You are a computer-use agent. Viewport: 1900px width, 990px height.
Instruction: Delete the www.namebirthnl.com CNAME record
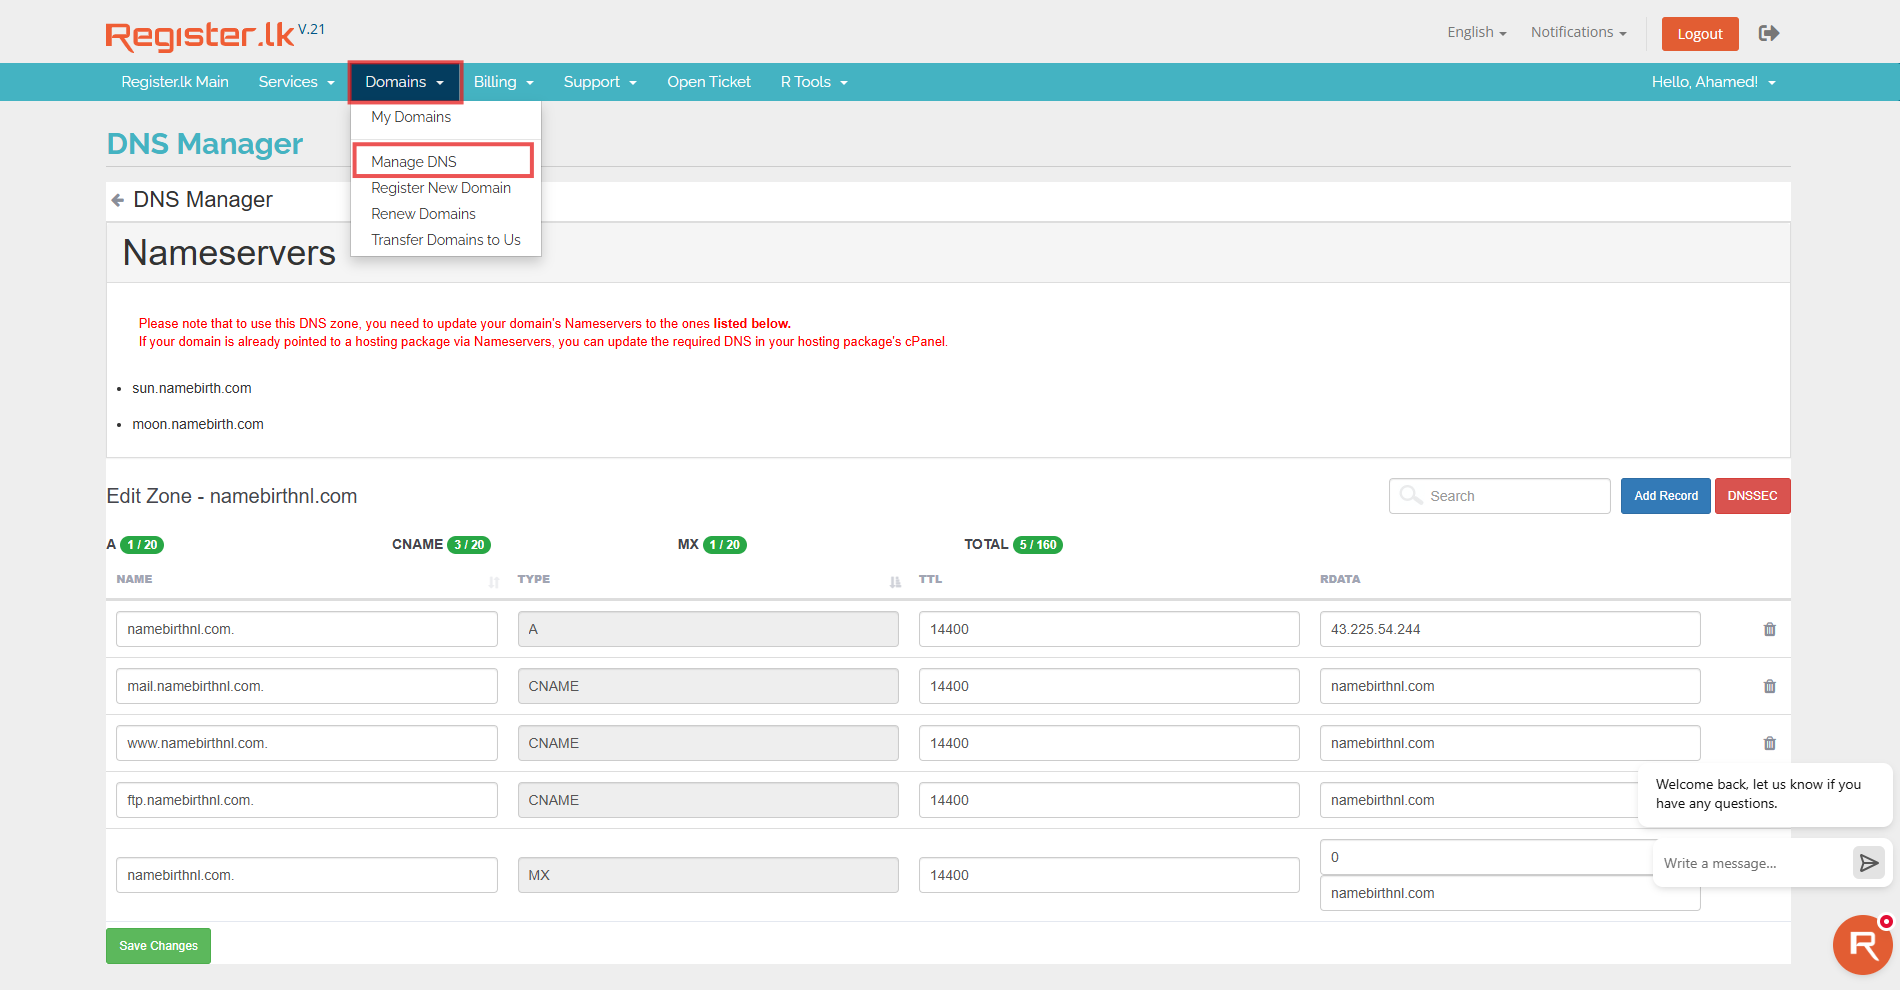pyautogui.click(x=1769, y=743)
